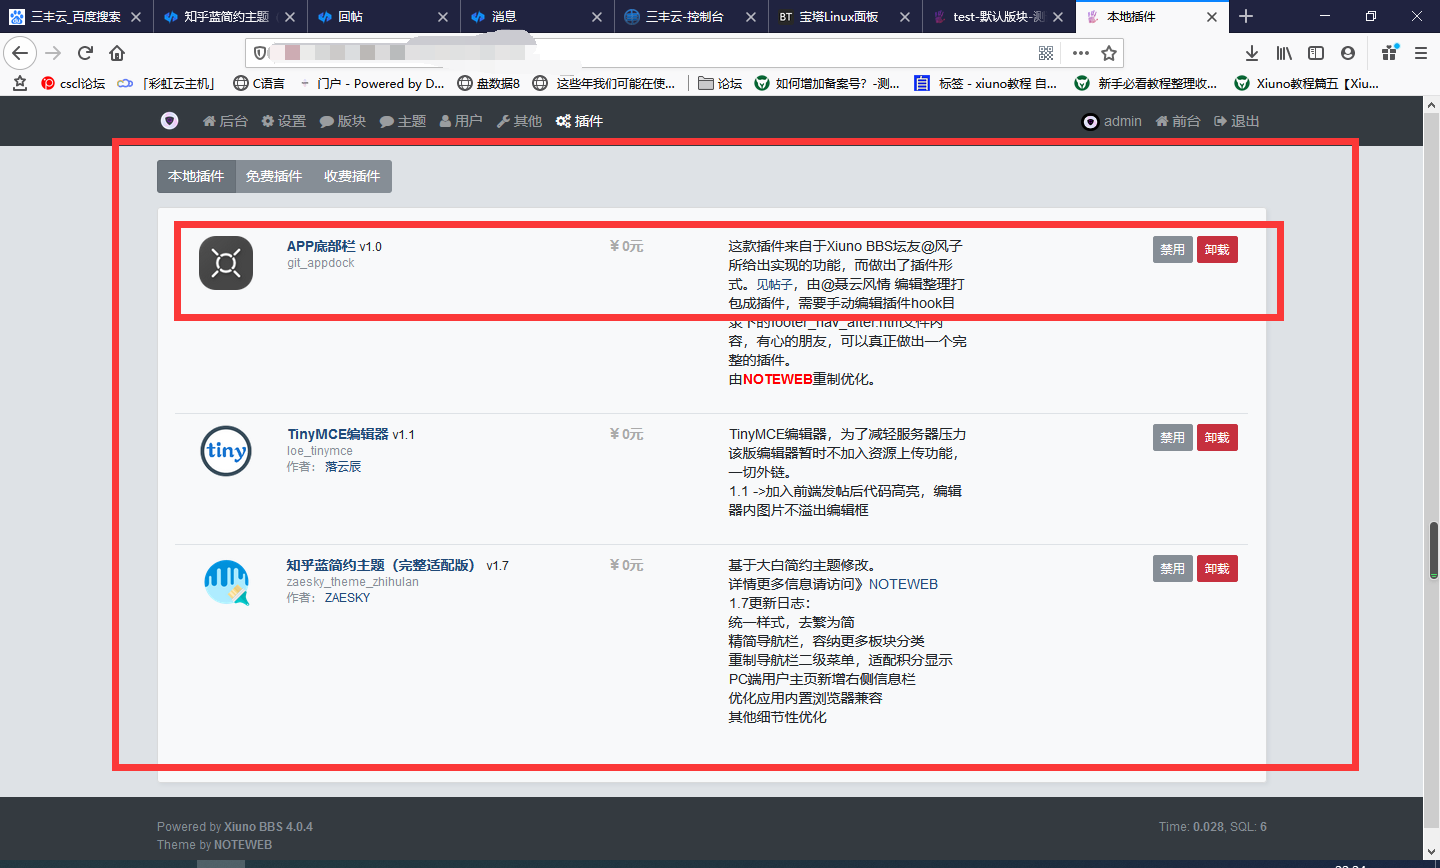Open author link ZAESKY
The height and width of the screenshot is (868, 1440).
tap(347, 598)
